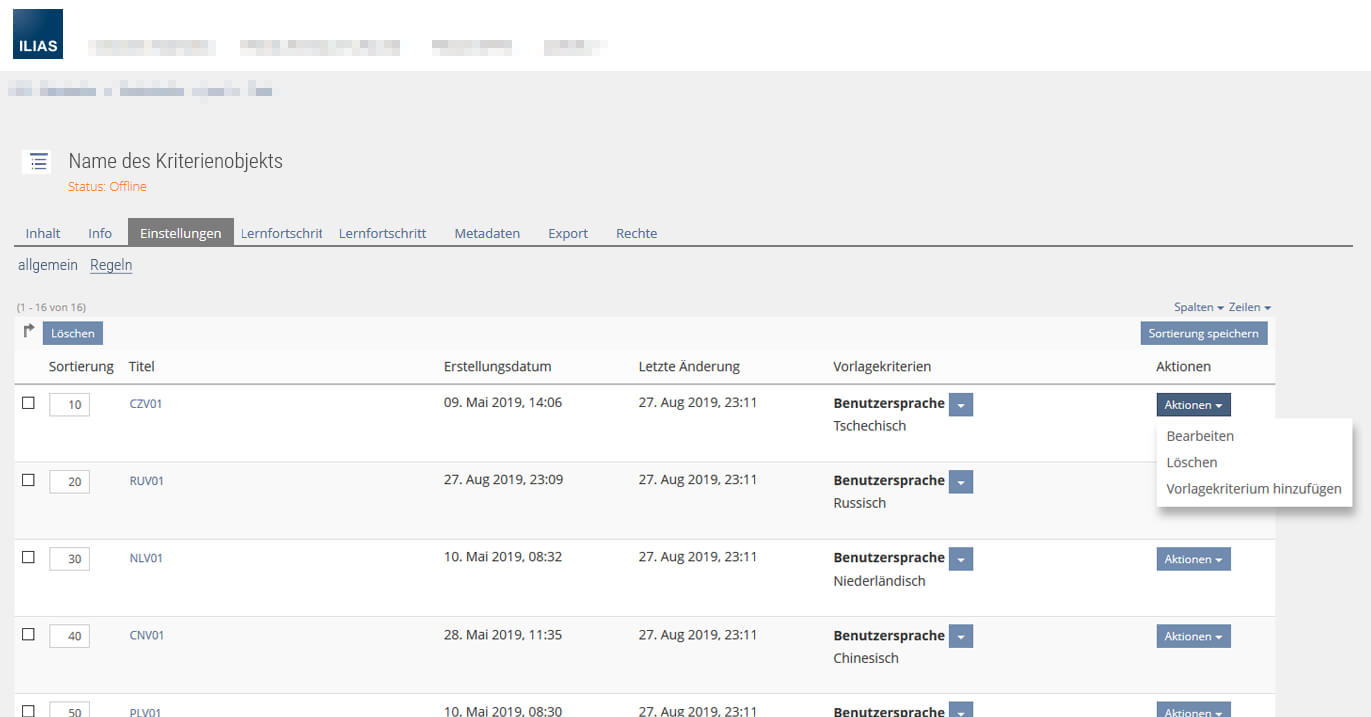
Task: Click the sort order field containing 20
Action: pyautogui.click(x=70, y=482)
